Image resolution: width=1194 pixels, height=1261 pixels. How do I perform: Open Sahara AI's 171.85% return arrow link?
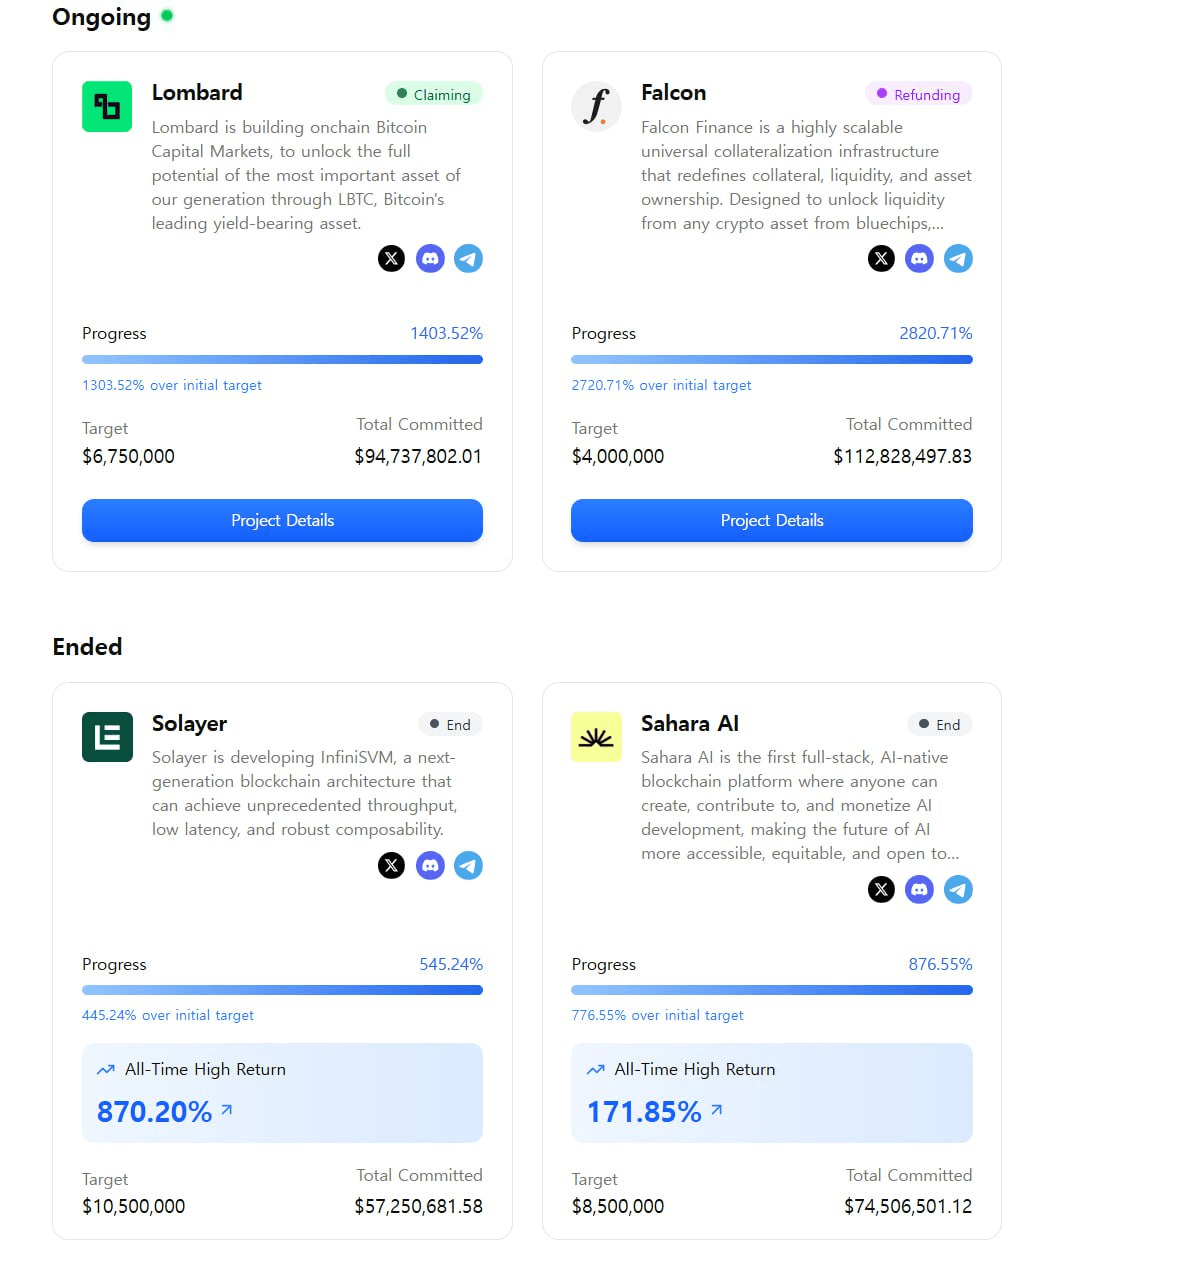[716, 1110]
